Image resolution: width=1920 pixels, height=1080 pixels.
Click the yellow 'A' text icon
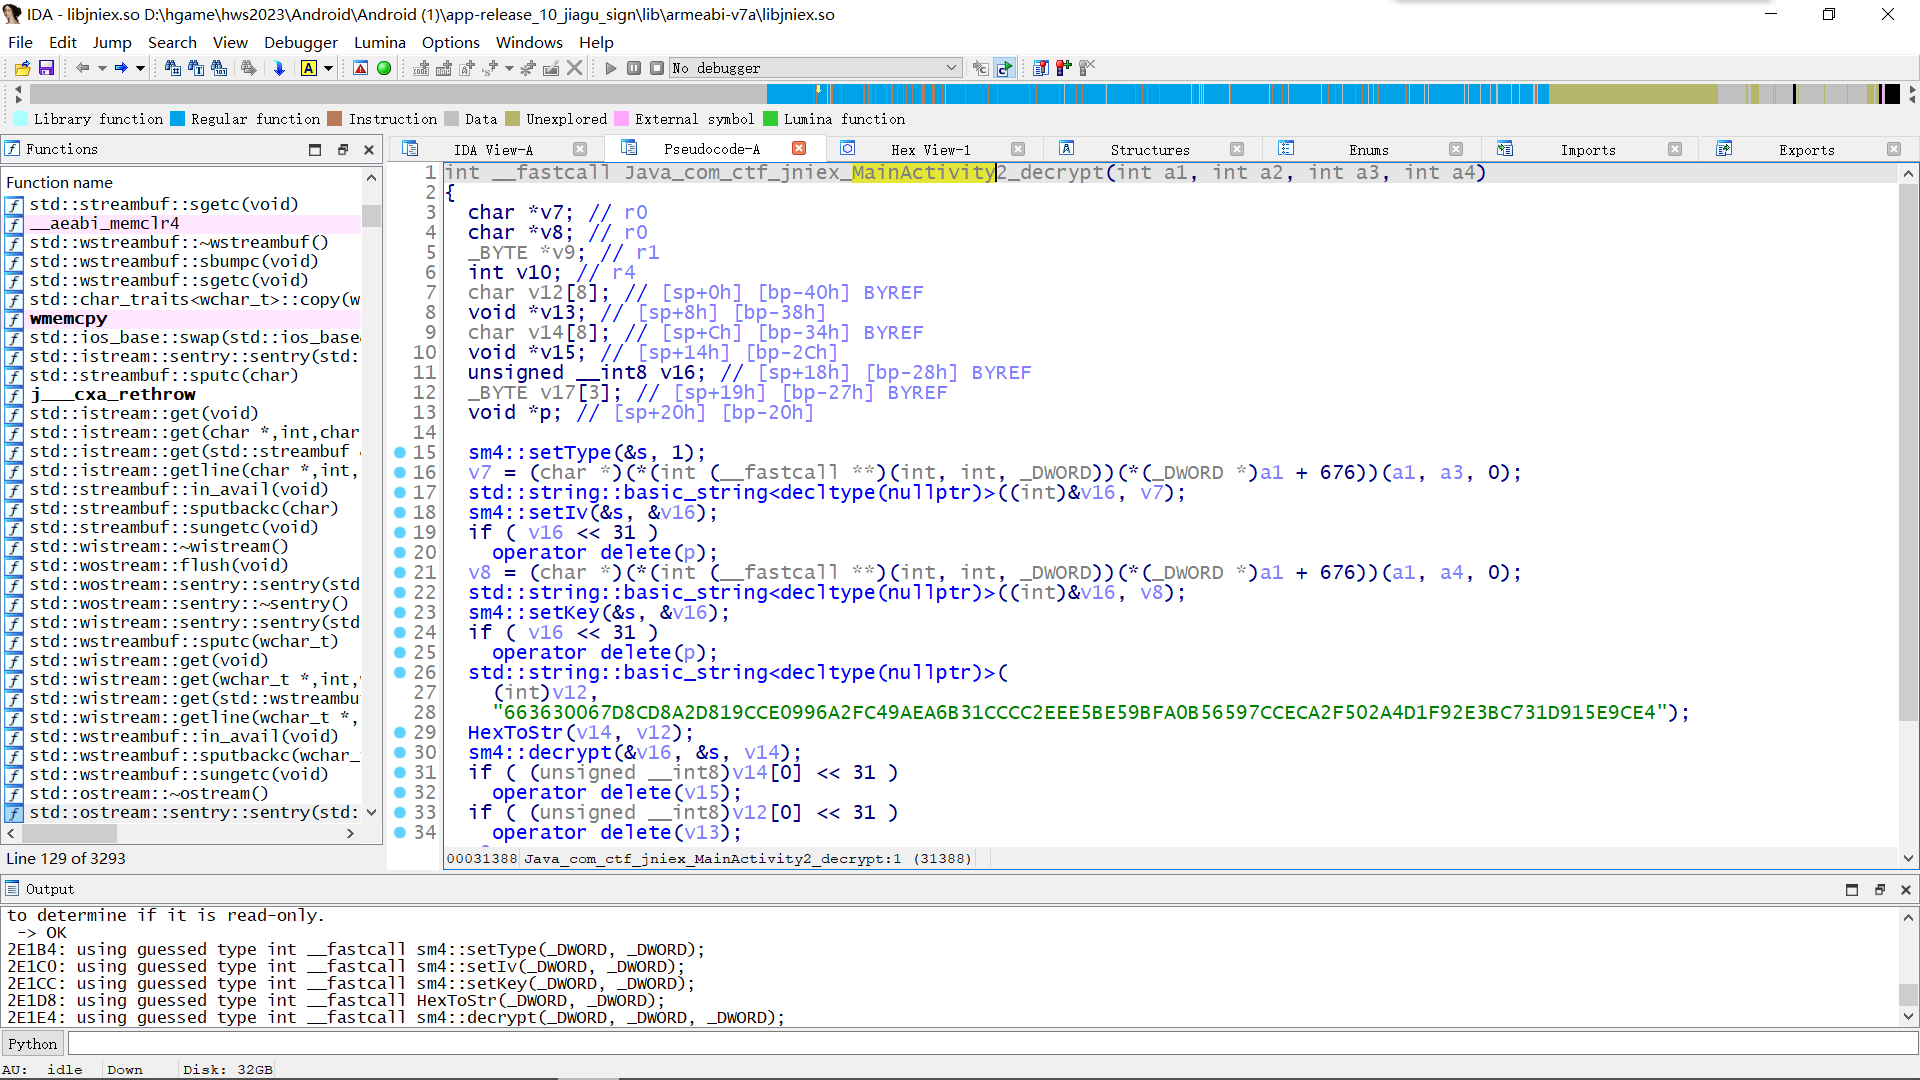(308, 68)
